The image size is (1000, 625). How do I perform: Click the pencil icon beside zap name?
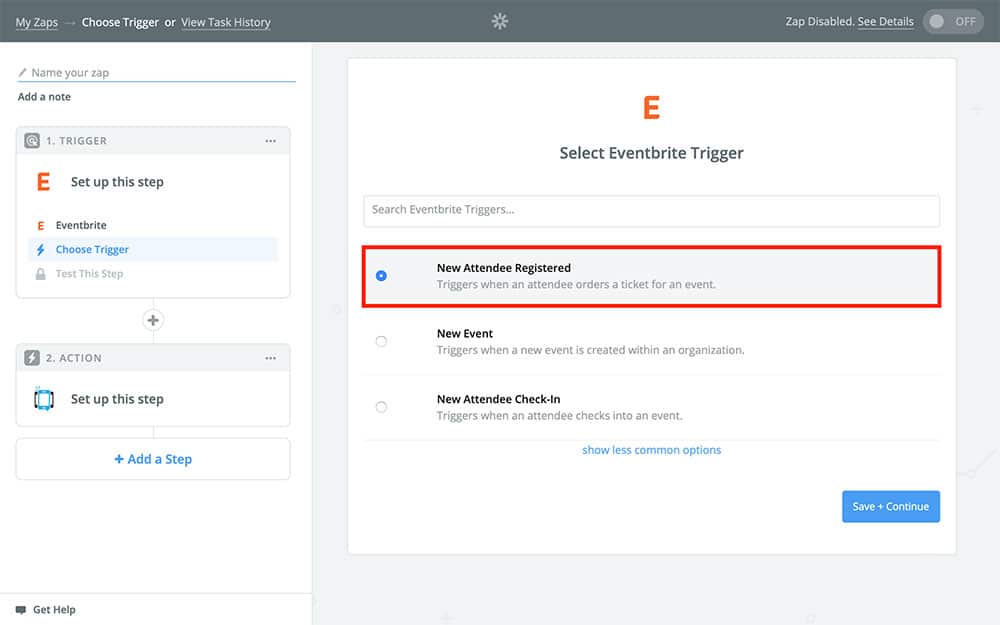tap(23, 73)
